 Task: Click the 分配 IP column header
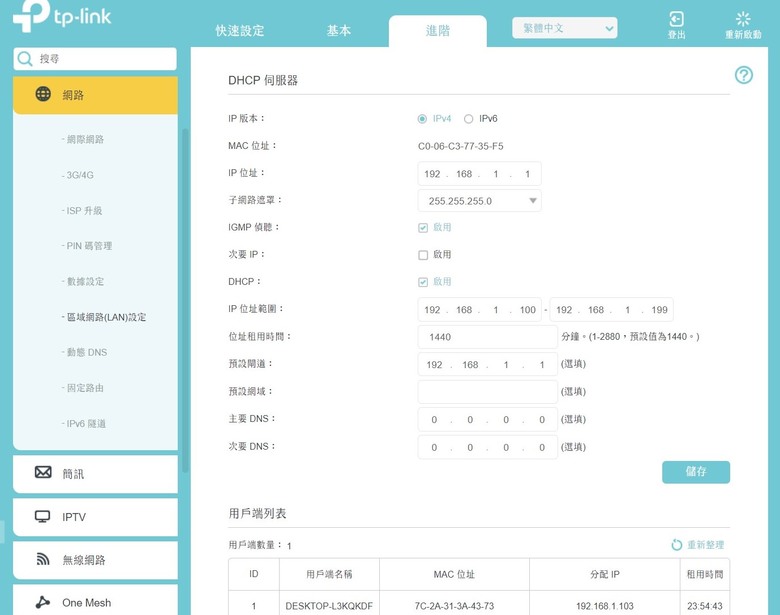[x=604, y=574]
